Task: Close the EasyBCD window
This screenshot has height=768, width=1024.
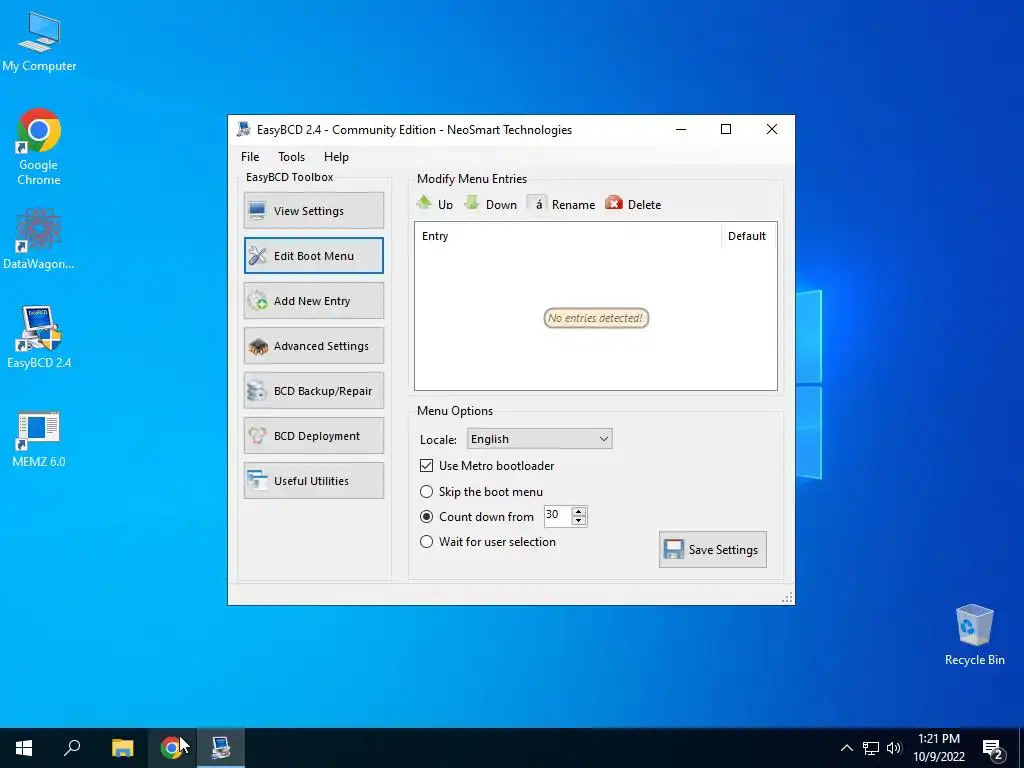Action: 772,129
